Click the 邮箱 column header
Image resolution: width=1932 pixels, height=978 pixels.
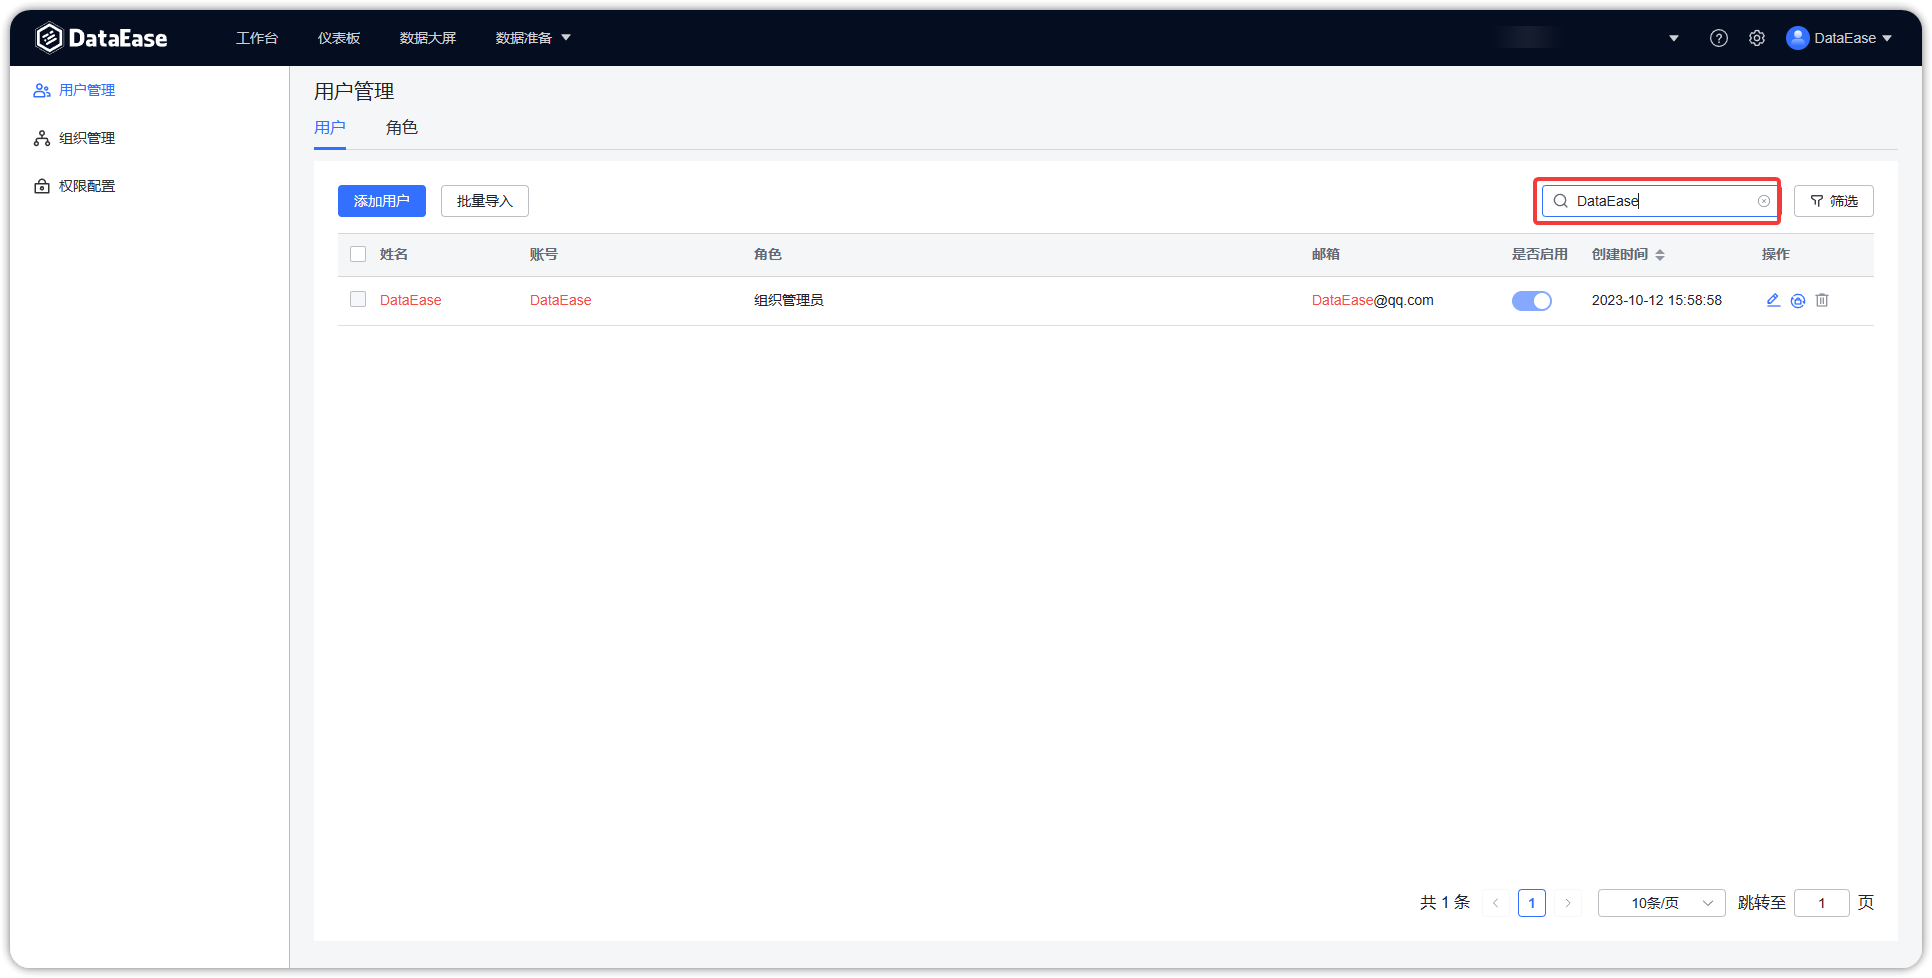1326,254
